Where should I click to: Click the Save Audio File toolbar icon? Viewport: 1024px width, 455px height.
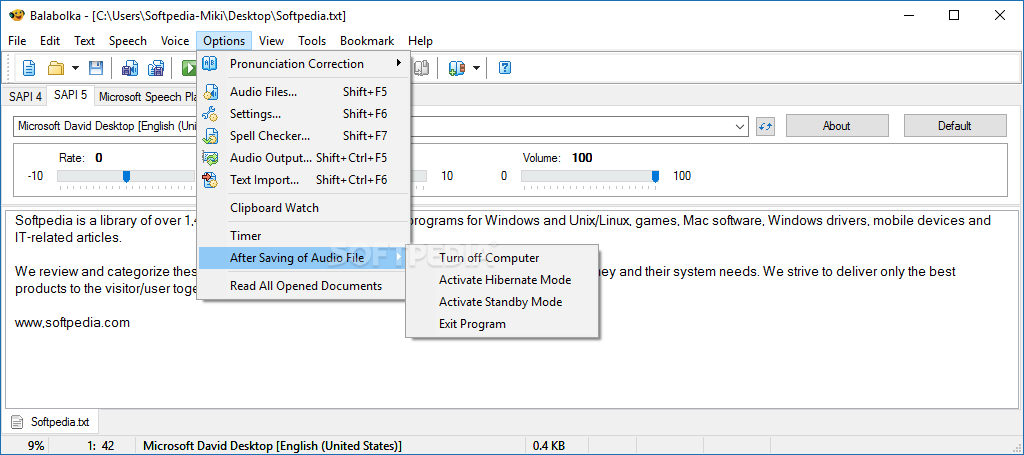tap(130, 68)
